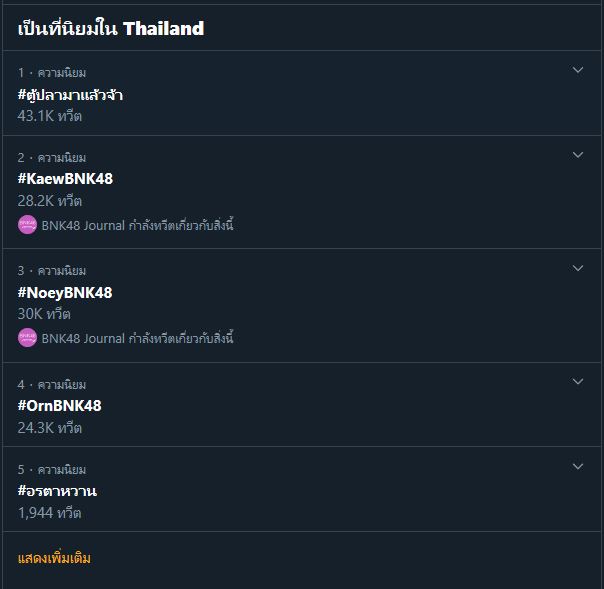Click the 43.1K tweet count

(49, 116)
